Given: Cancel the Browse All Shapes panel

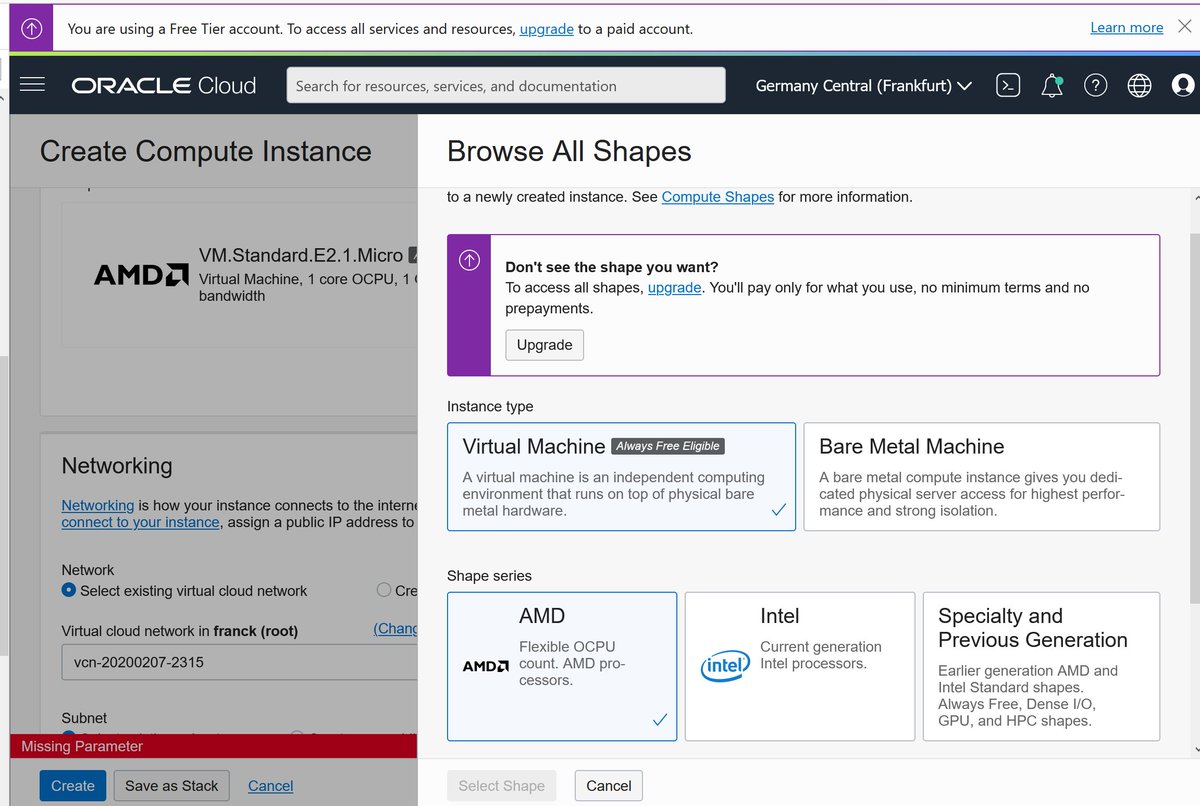Looking at the screenshot, I should pyautogui.click(x=609, y=786).
